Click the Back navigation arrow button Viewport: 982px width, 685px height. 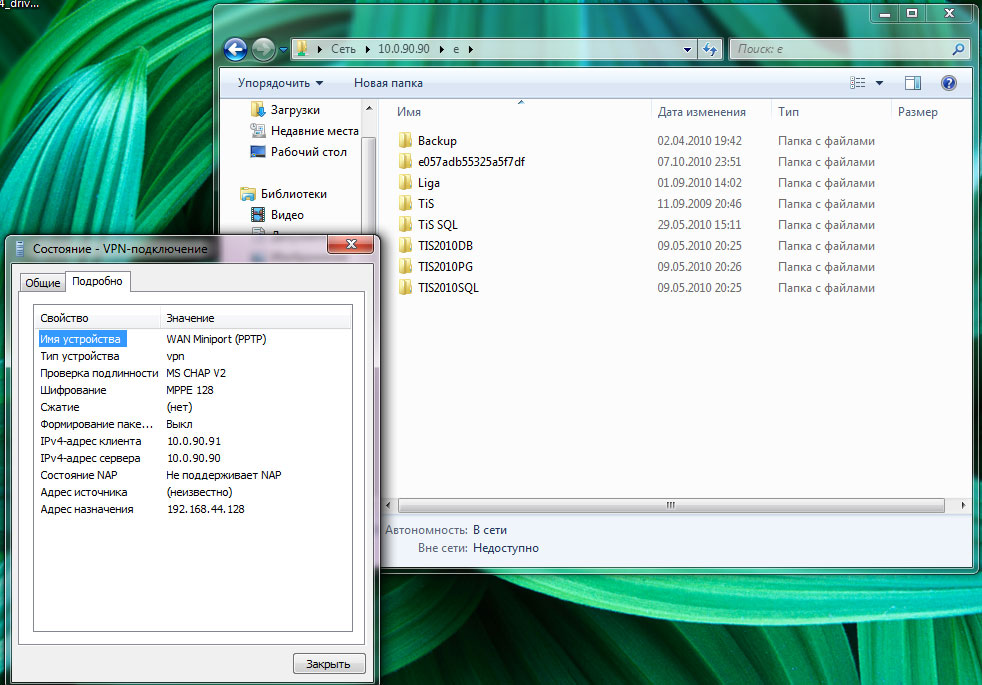point(235,49)
